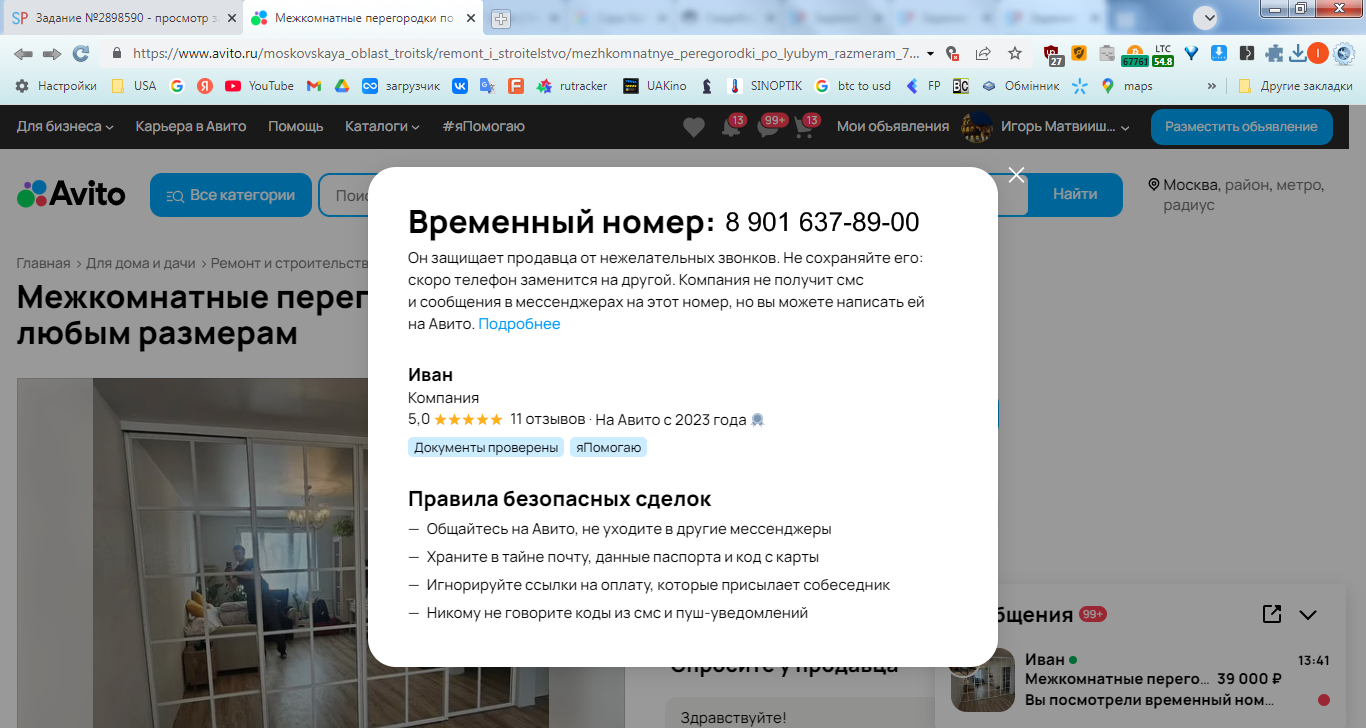Open загрузчик bookmark

pos(401,86)
